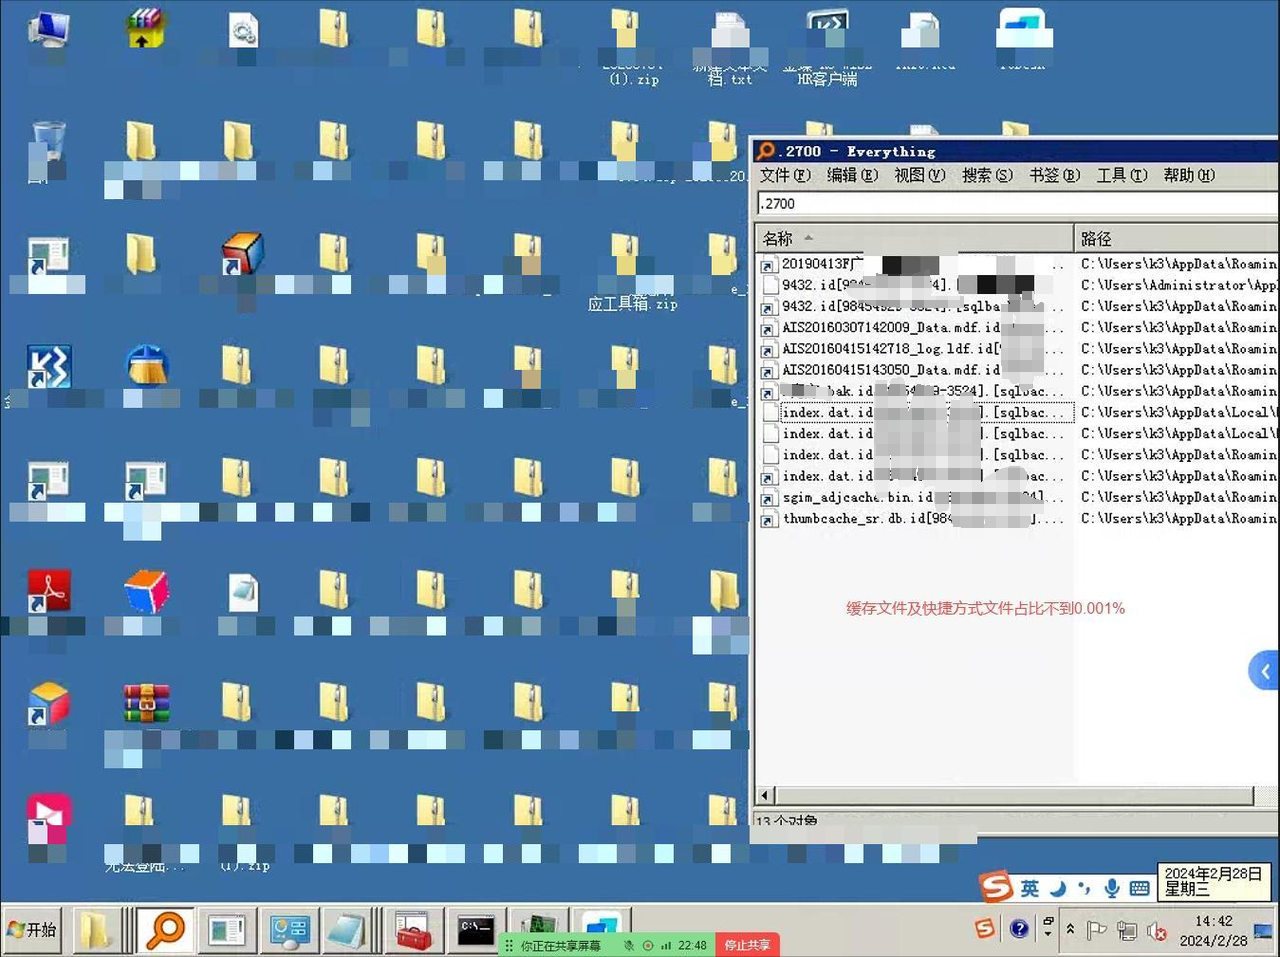
Task: Open Adobe Reader from the desktop
Action: (x=48, y=590)
